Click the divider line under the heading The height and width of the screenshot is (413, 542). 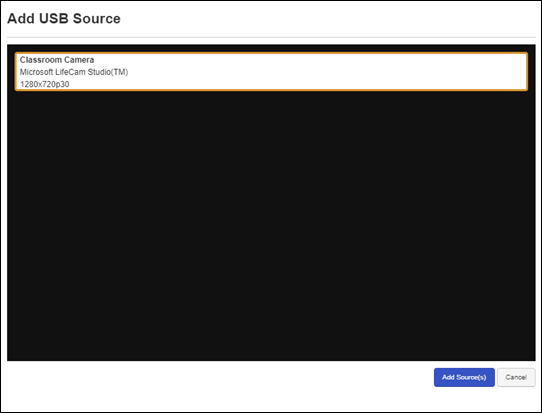(x=271, y=37)
